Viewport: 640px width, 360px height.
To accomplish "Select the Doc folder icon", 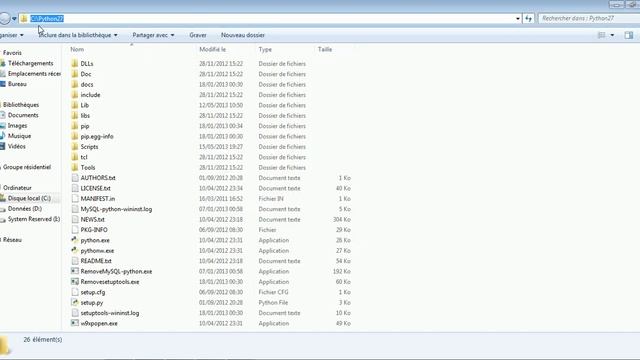I will point(75,74).
